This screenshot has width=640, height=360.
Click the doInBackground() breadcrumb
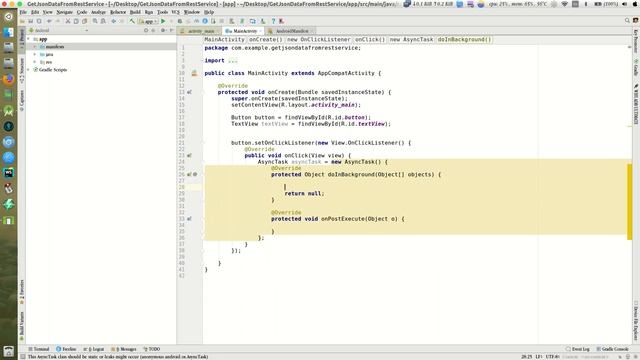click(x=464, y=40)
